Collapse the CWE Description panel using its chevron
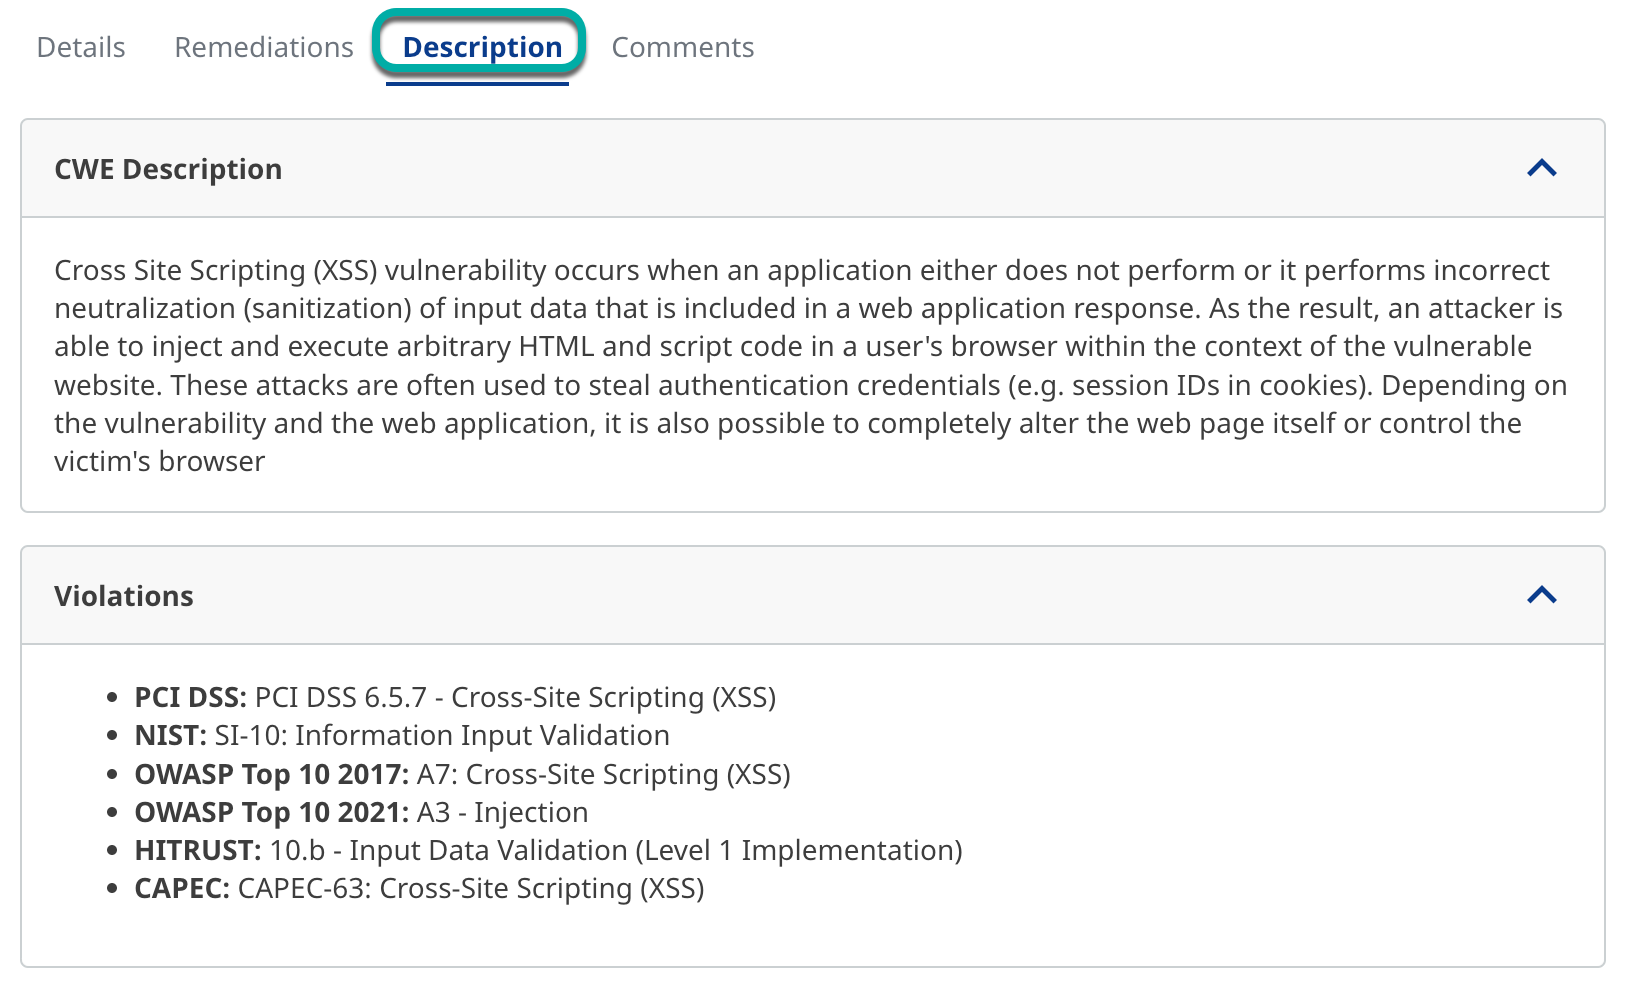Screen dimensions: 1632x986 tap(1541, 168)
